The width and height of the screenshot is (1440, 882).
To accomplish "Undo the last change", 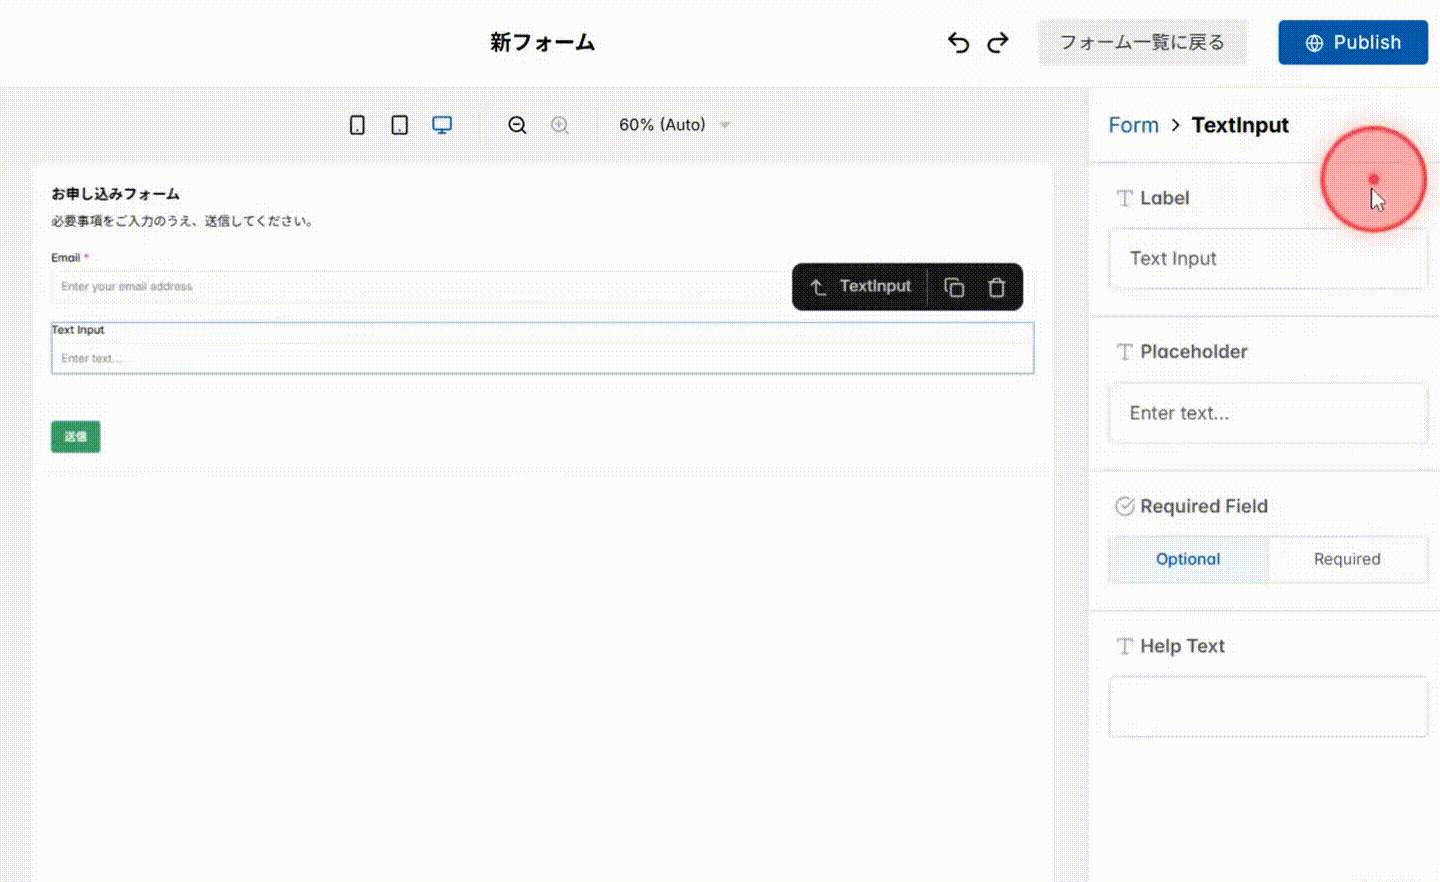I will pyautogui.click(x=958, y=42).
